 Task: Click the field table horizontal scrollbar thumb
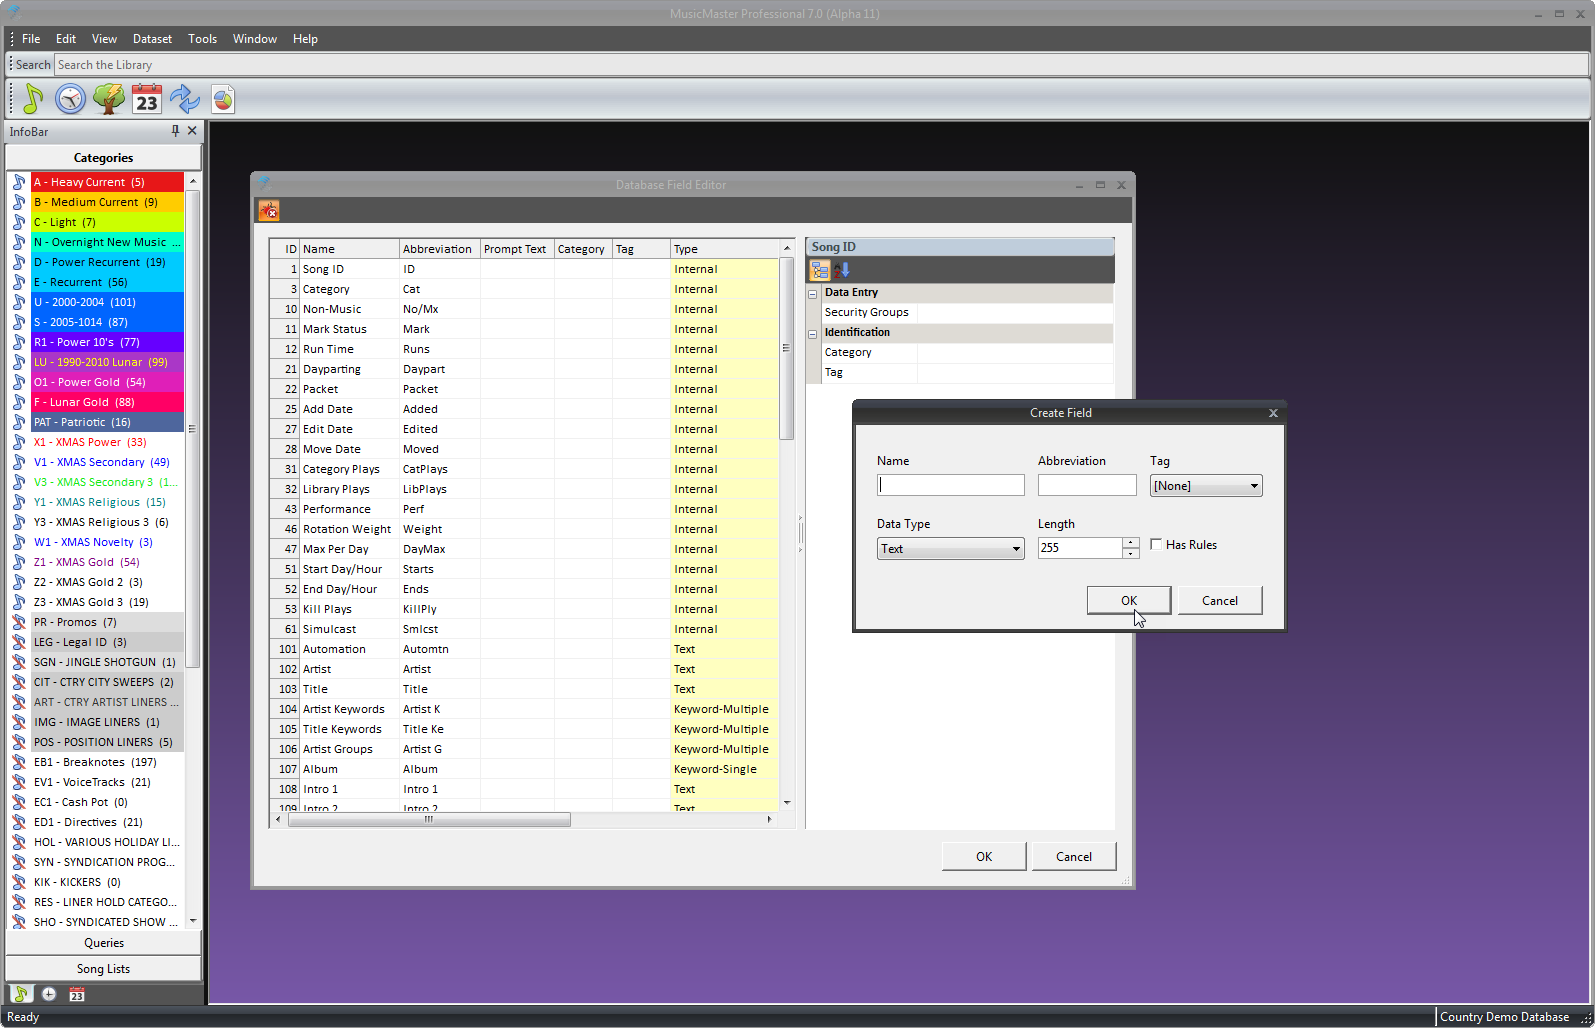click(429, 819)
